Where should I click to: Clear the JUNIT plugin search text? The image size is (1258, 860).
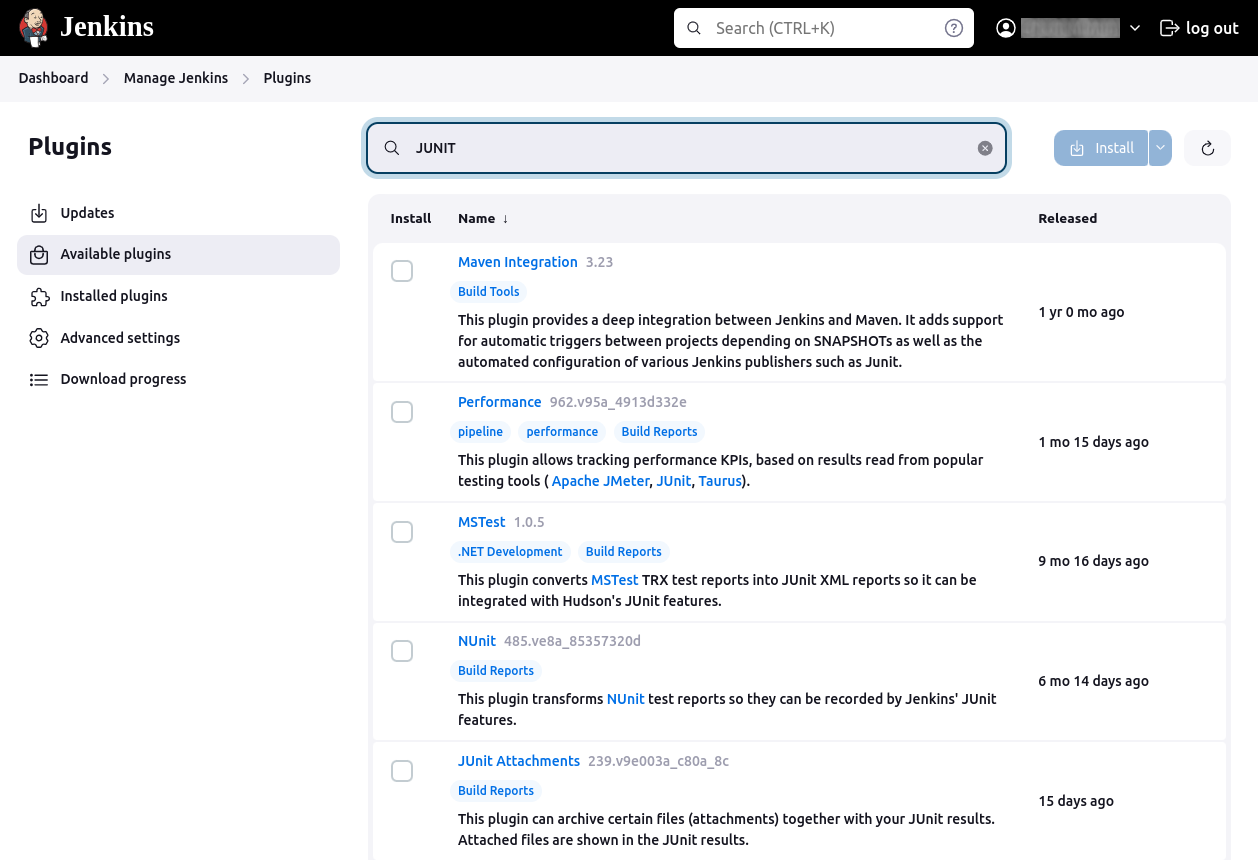pyautogui.click(x=985, y=148)
